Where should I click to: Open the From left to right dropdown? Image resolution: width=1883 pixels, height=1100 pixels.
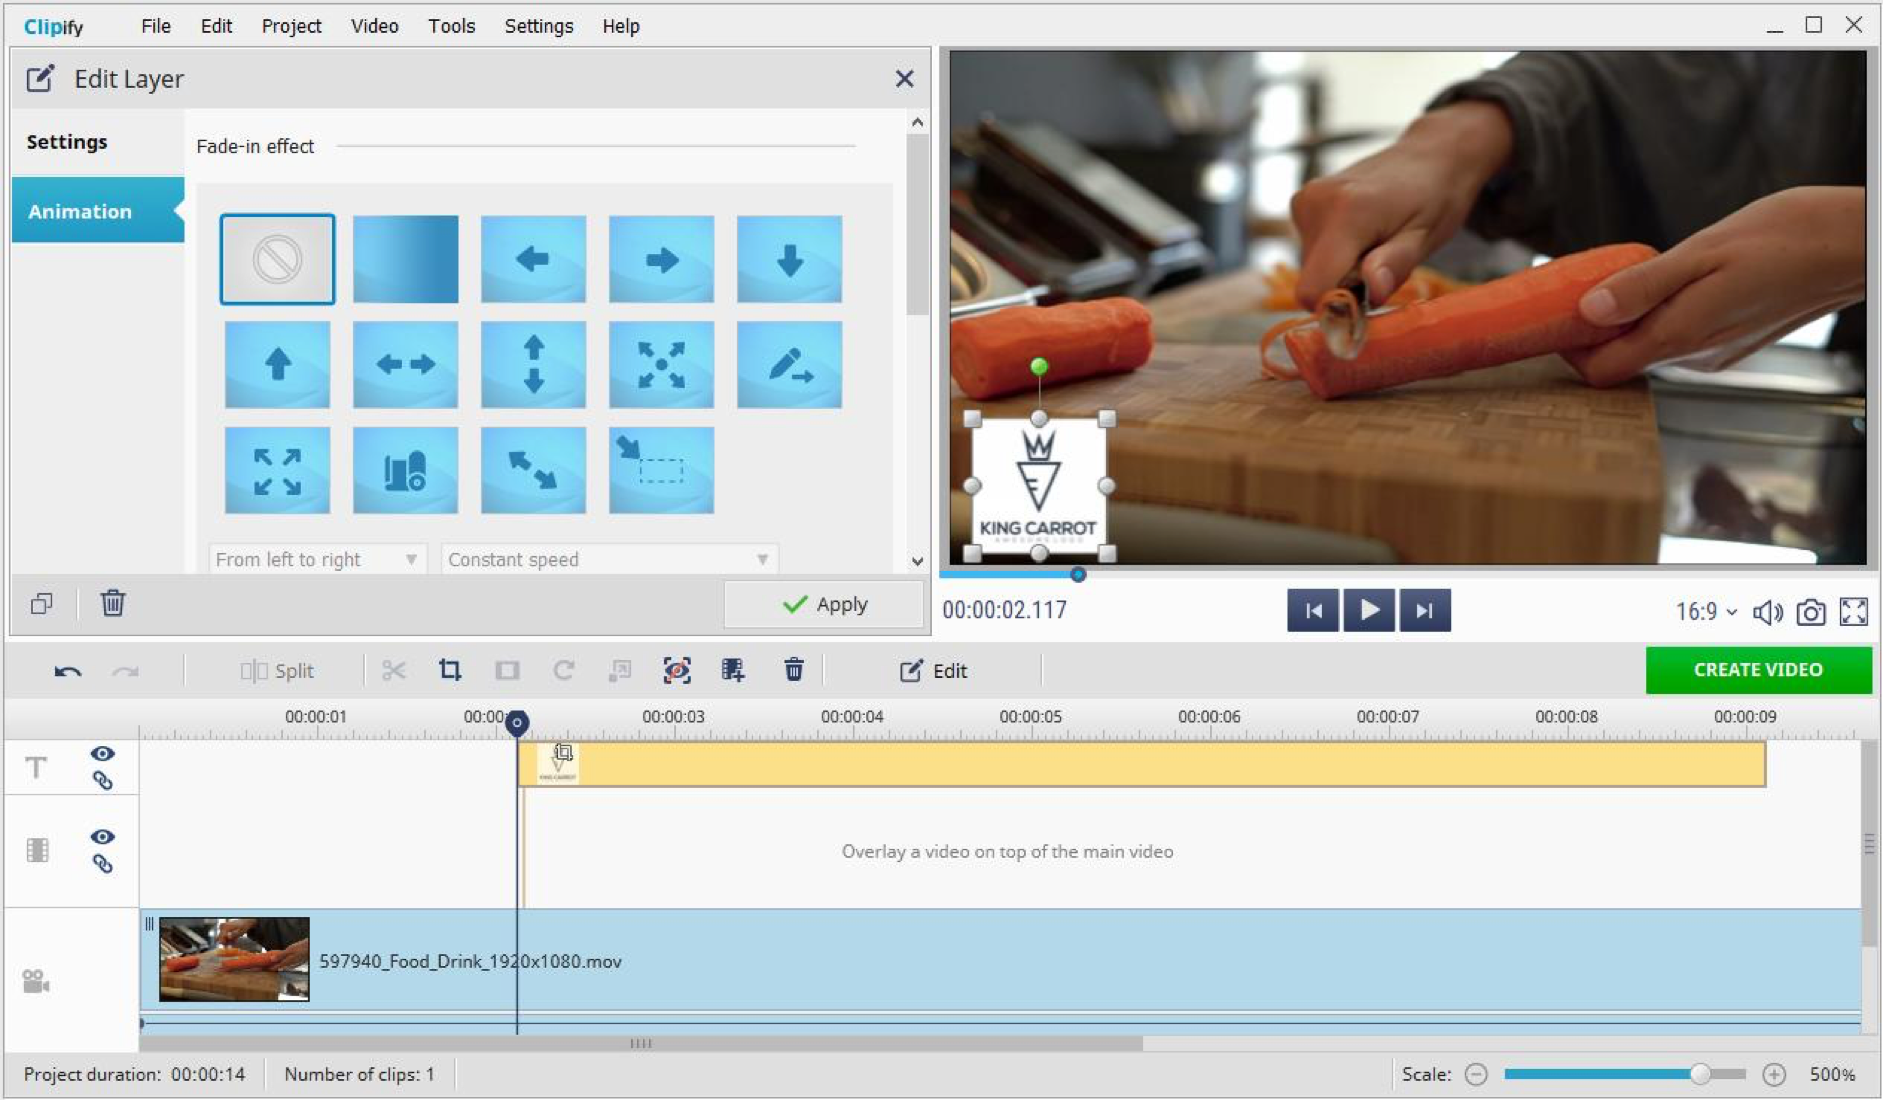tap(316, 559)
